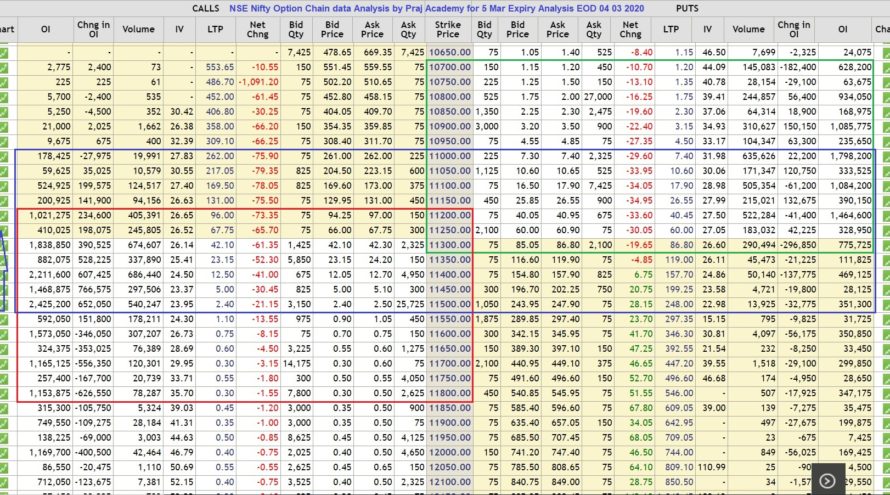Open puts chart icon for 10700.00 strike row
Screen dimensions: 890x495
(886, 68)
